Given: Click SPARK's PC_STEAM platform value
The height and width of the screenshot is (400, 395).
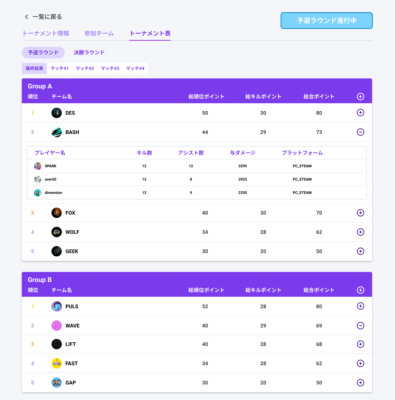Looking at the screenshot, I should click(302, 166).
